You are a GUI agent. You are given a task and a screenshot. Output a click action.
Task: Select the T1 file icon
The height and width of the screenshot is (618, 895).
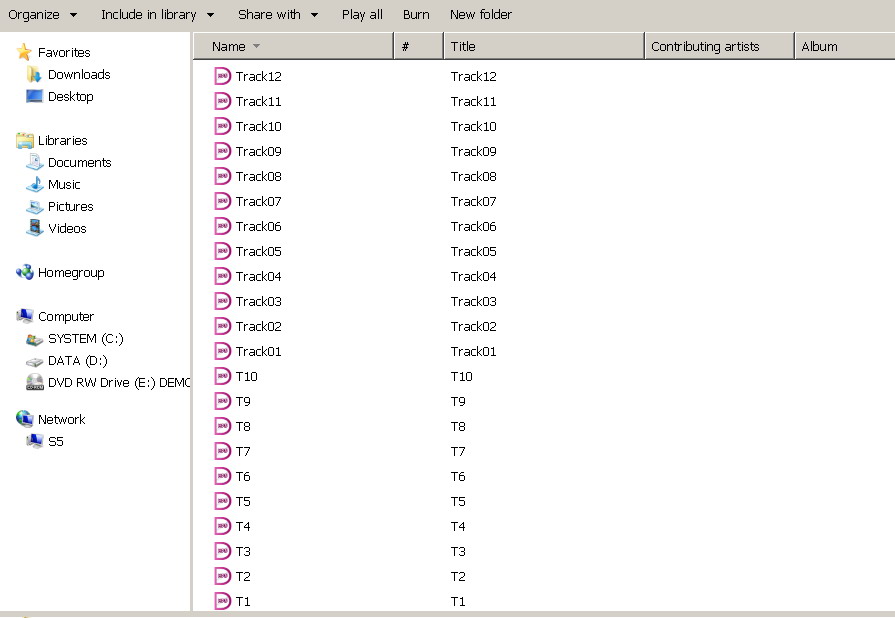pos(222,601)
